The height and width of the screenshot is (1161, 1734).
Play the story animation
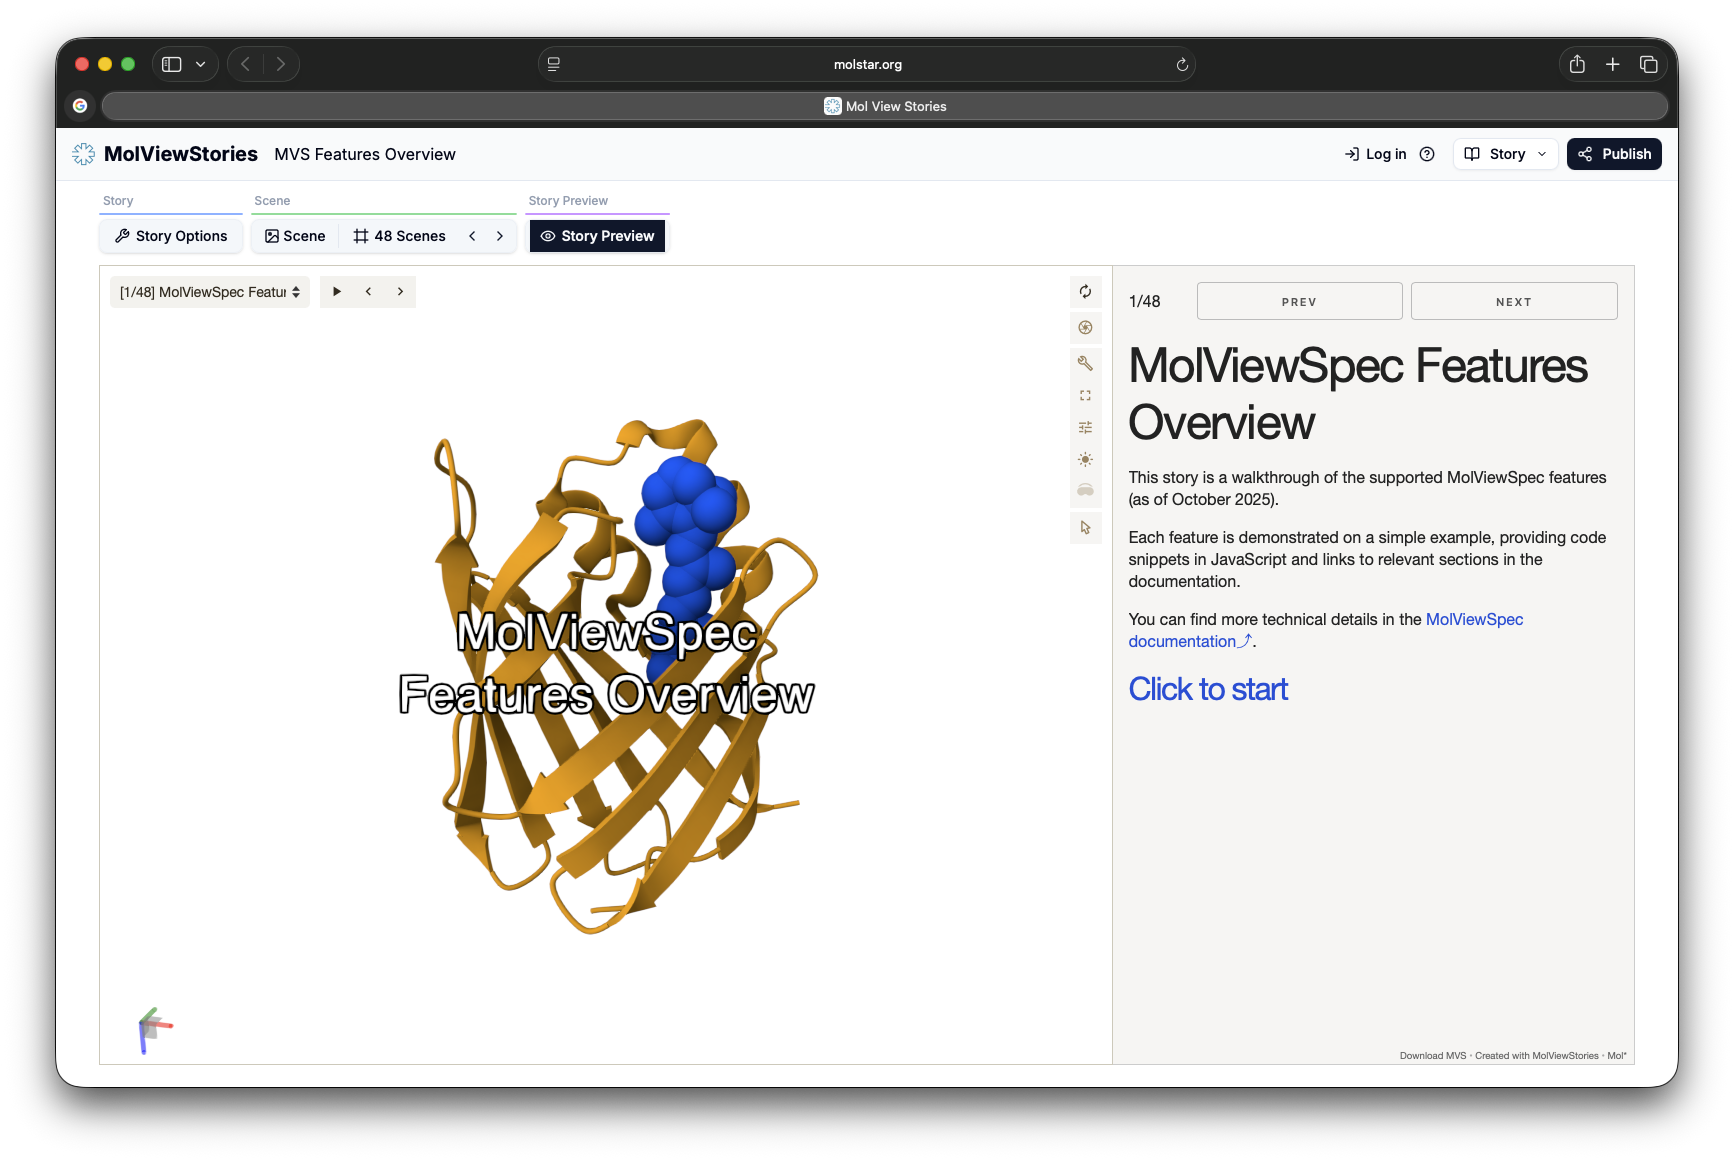click(x=337, y=292)
